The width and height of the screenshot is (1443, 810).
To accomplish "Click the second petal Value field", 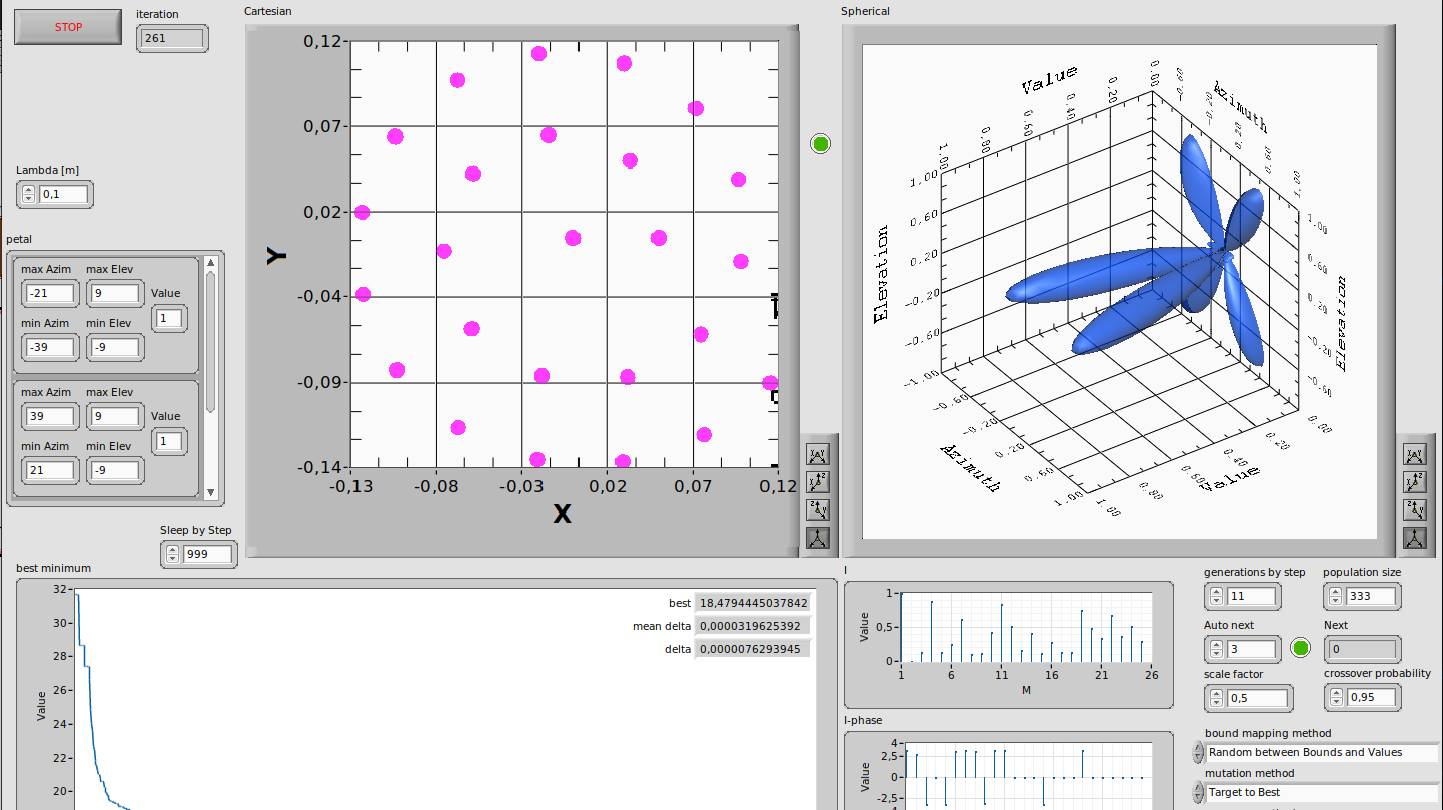I will (x=169, y=441).
